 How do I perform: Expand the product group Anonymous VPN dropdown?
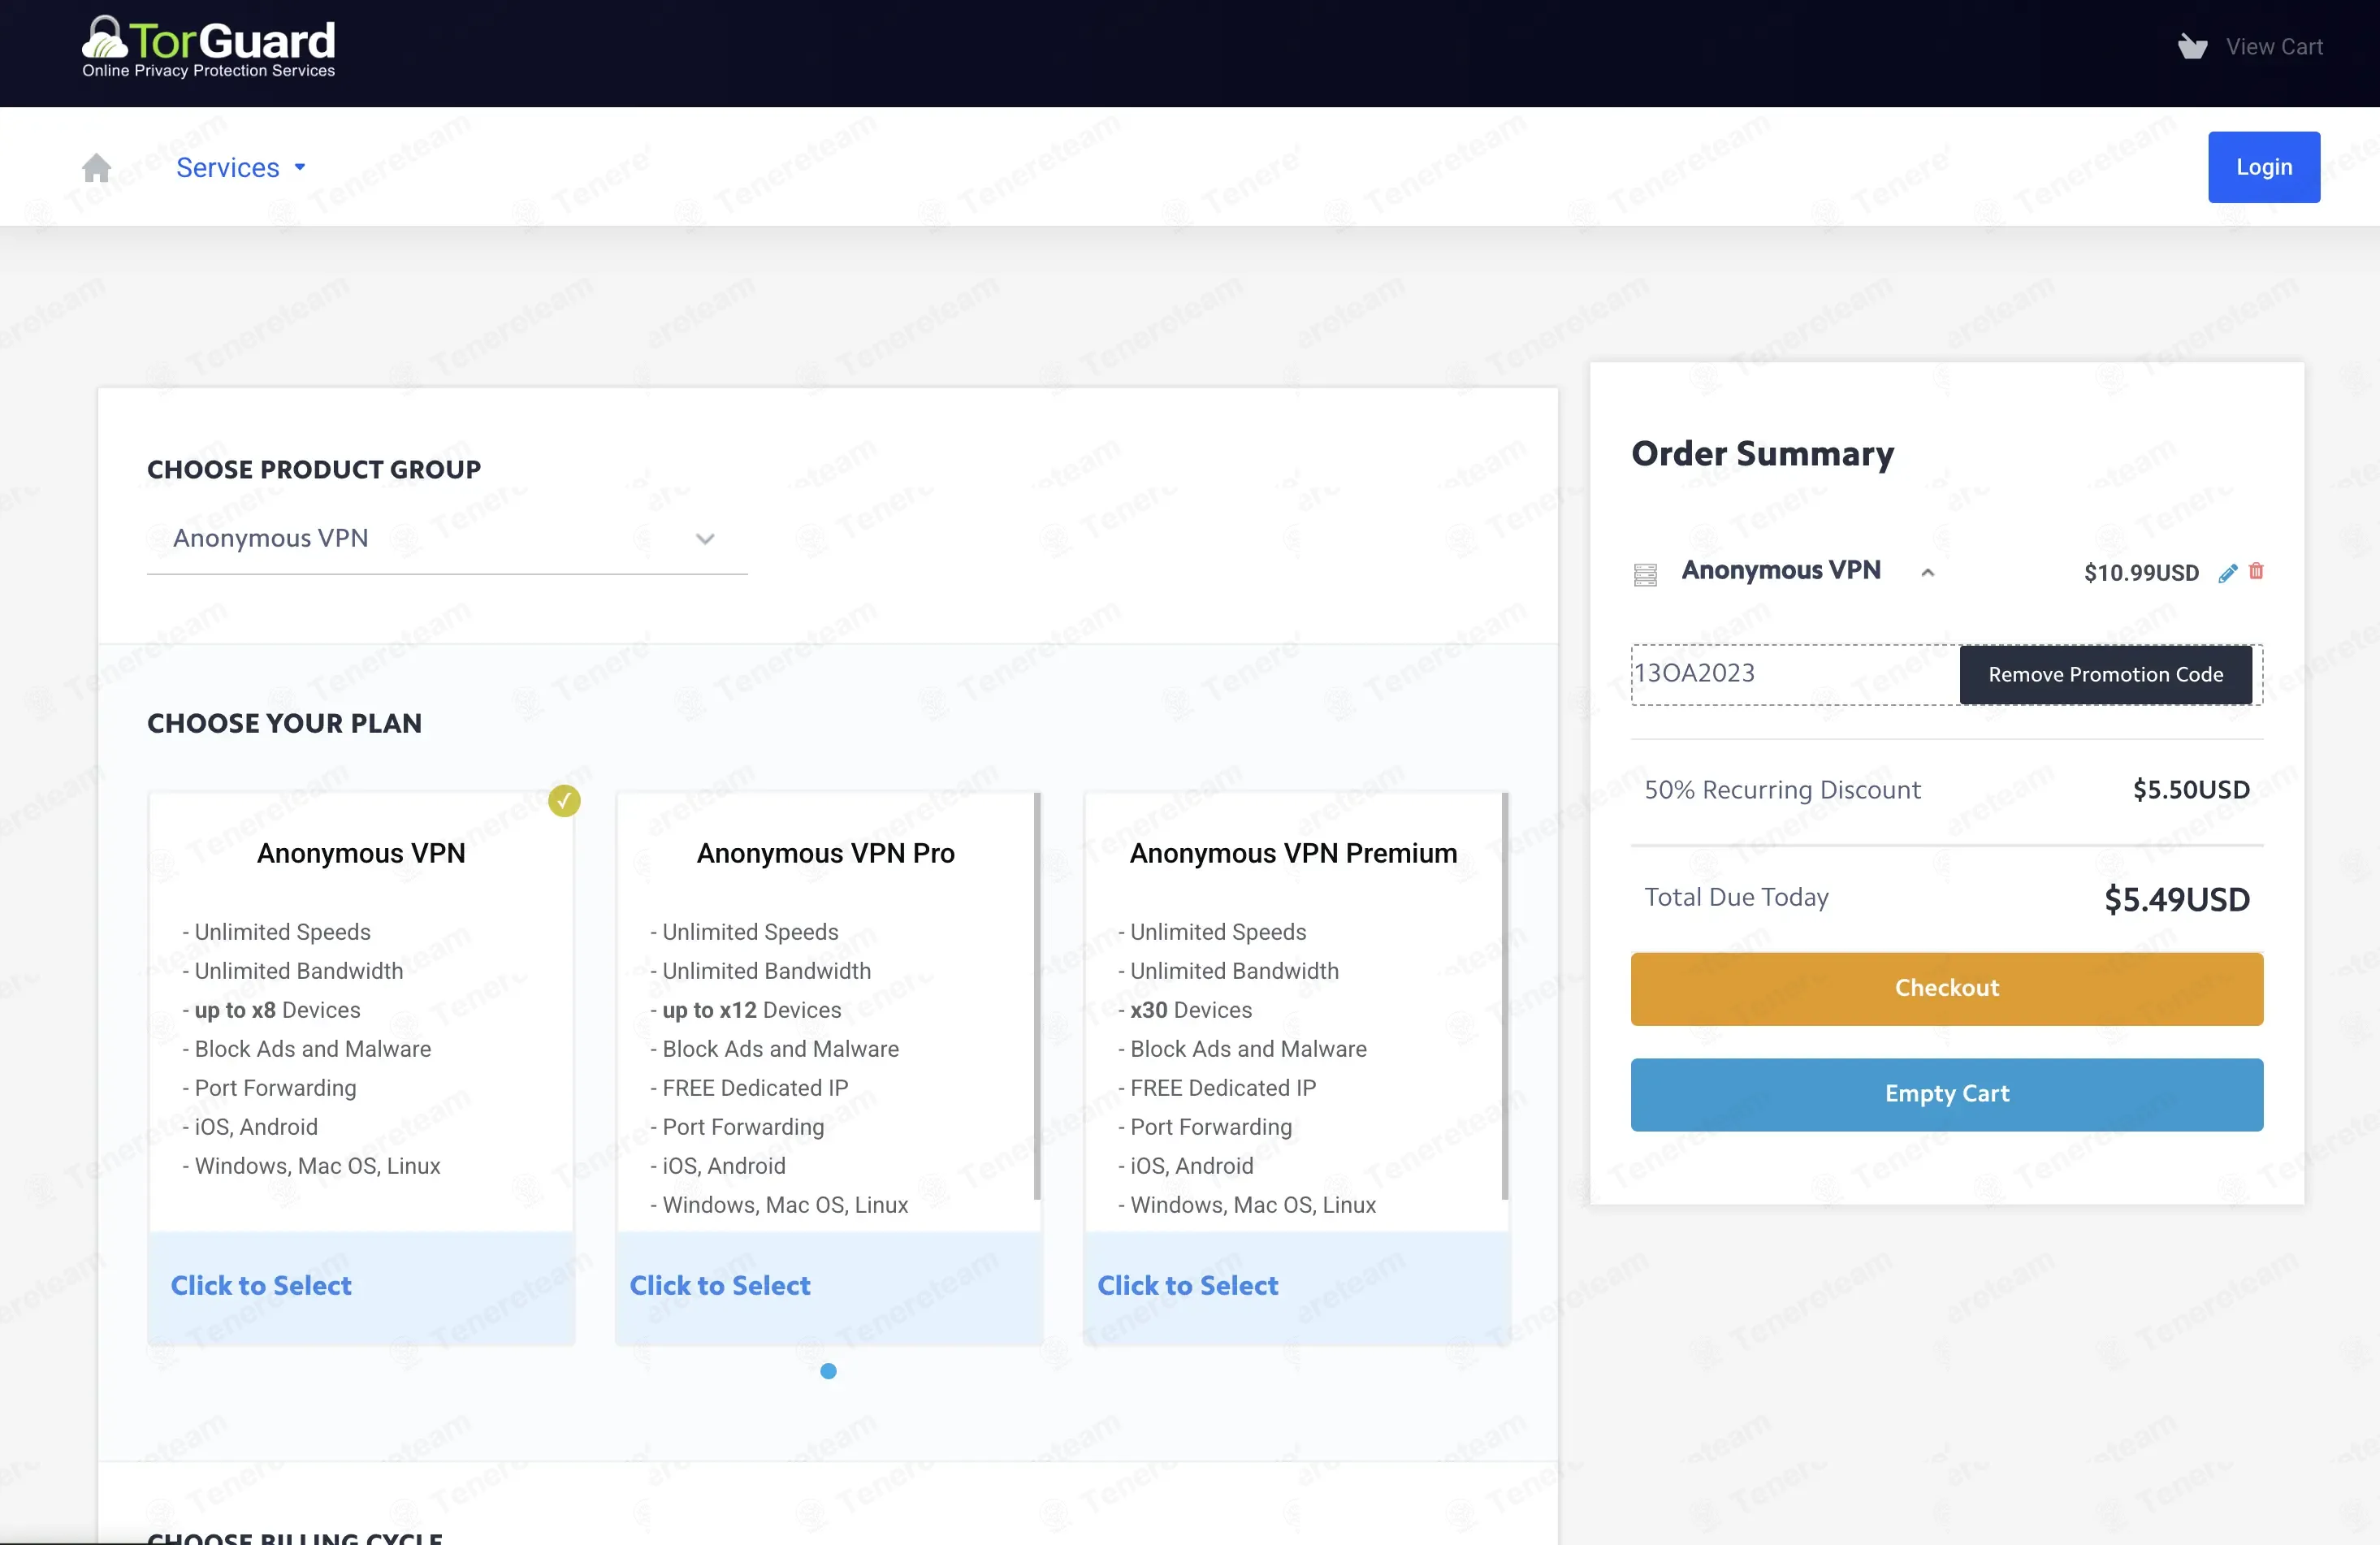pyautogui.click(x=447, y=538)
